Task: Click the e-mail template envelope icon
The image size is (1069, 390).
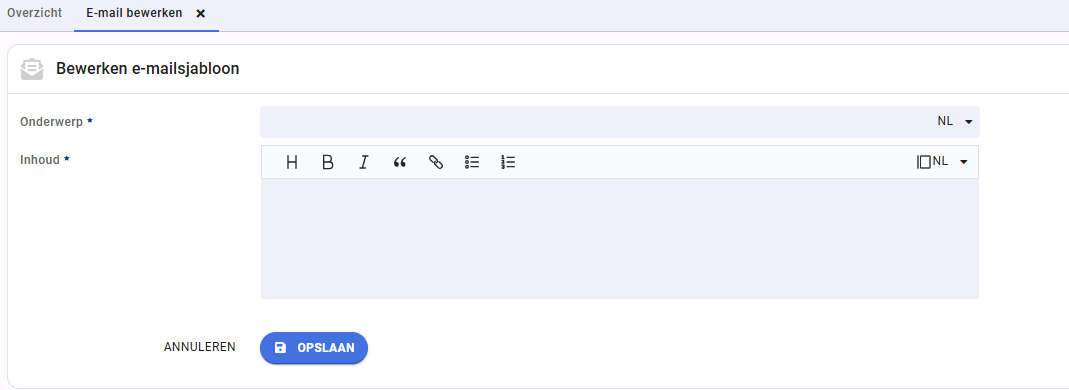Action: [x=32, y=70]
